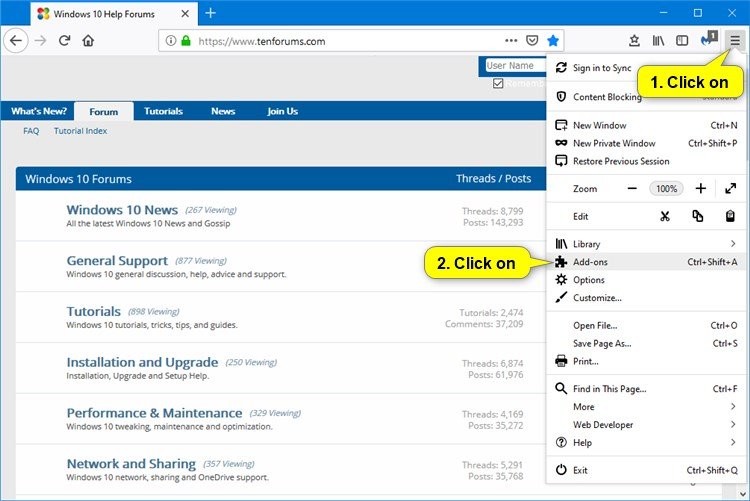Open Add-ons menu item

tap(647, 262)
